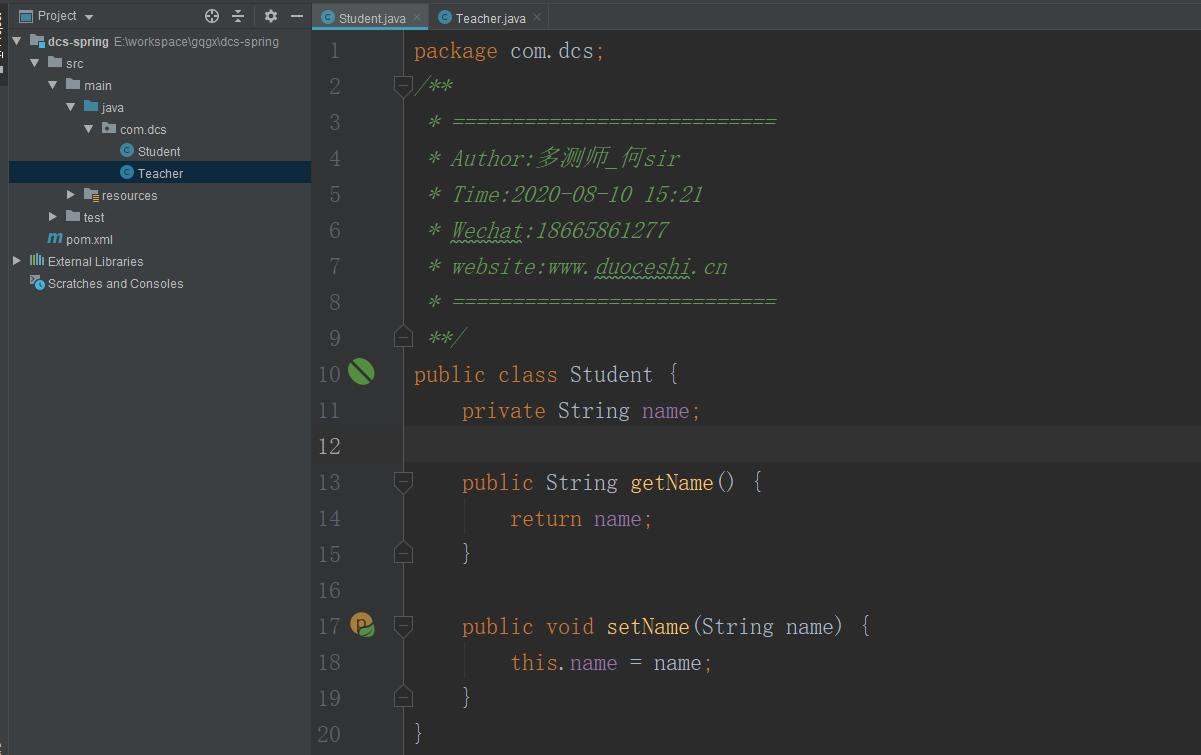
Task: Collapse the src folder in project tree
Action: click(x=35, y=63)
